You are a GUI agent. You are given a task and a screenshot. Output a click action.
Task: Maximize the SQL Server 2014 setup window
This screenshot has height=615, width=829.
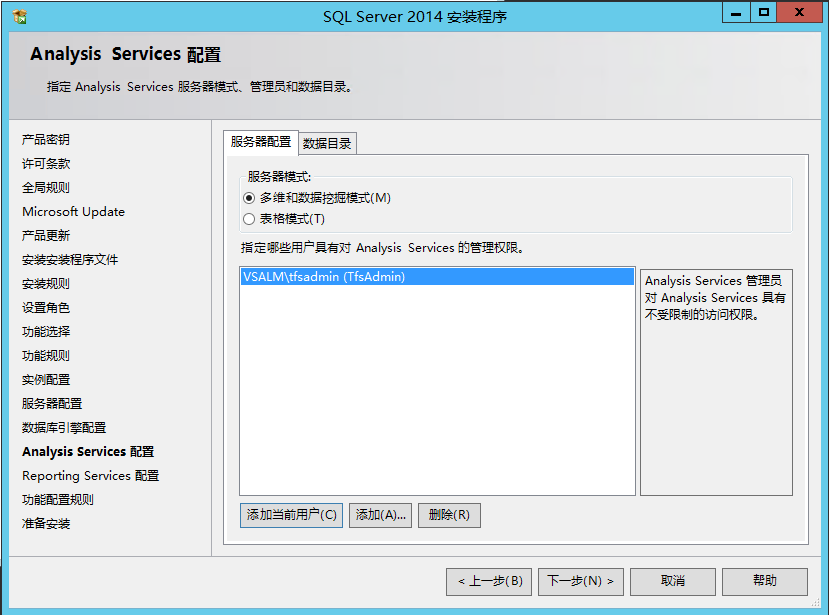pyautogui.click(x=763, y=13)
